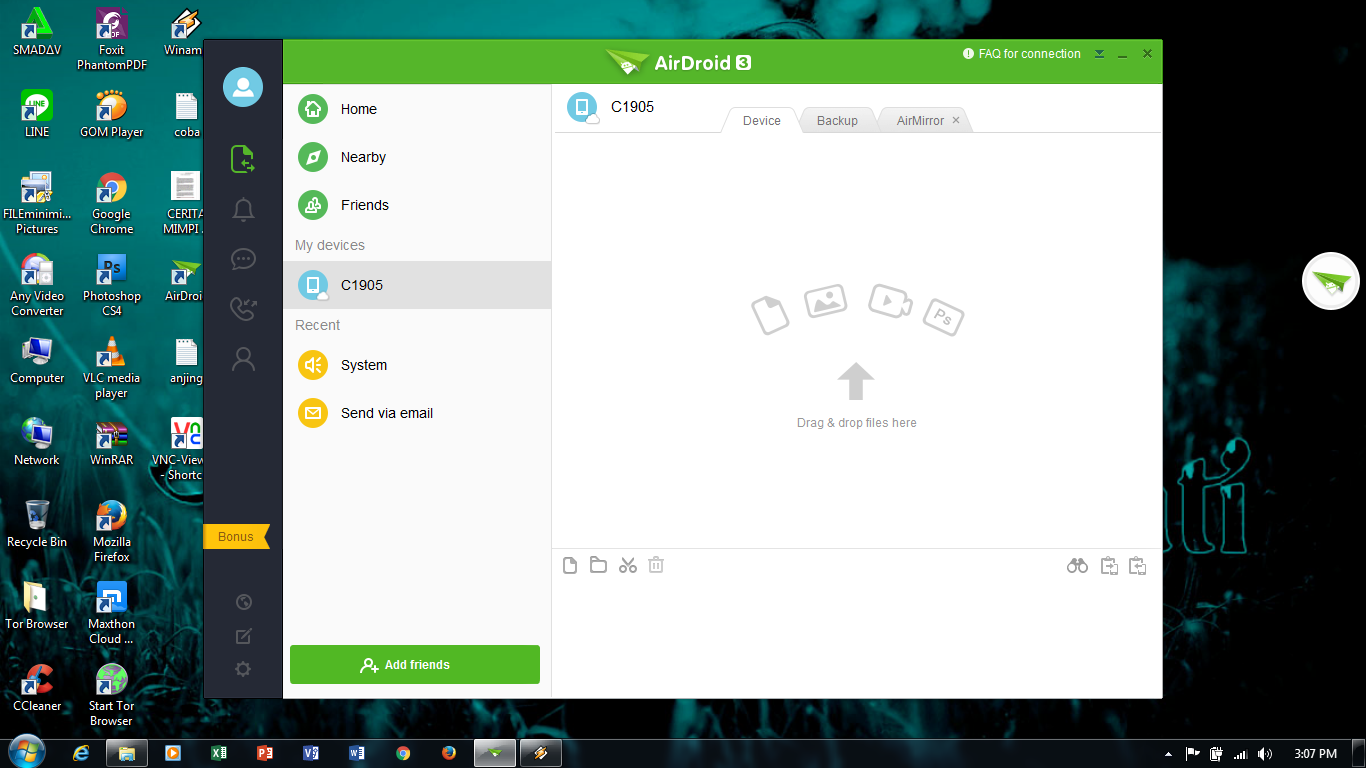This screenshot has width=1366, height=768.
Task: Switch to the Backup tab
Action: 837,120
